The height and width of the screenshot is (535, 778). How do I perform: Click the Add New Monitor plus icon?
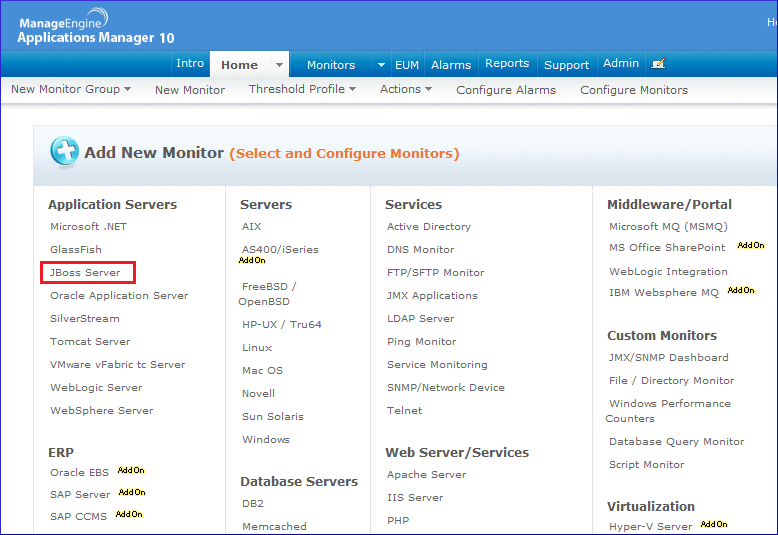(65, 151)
